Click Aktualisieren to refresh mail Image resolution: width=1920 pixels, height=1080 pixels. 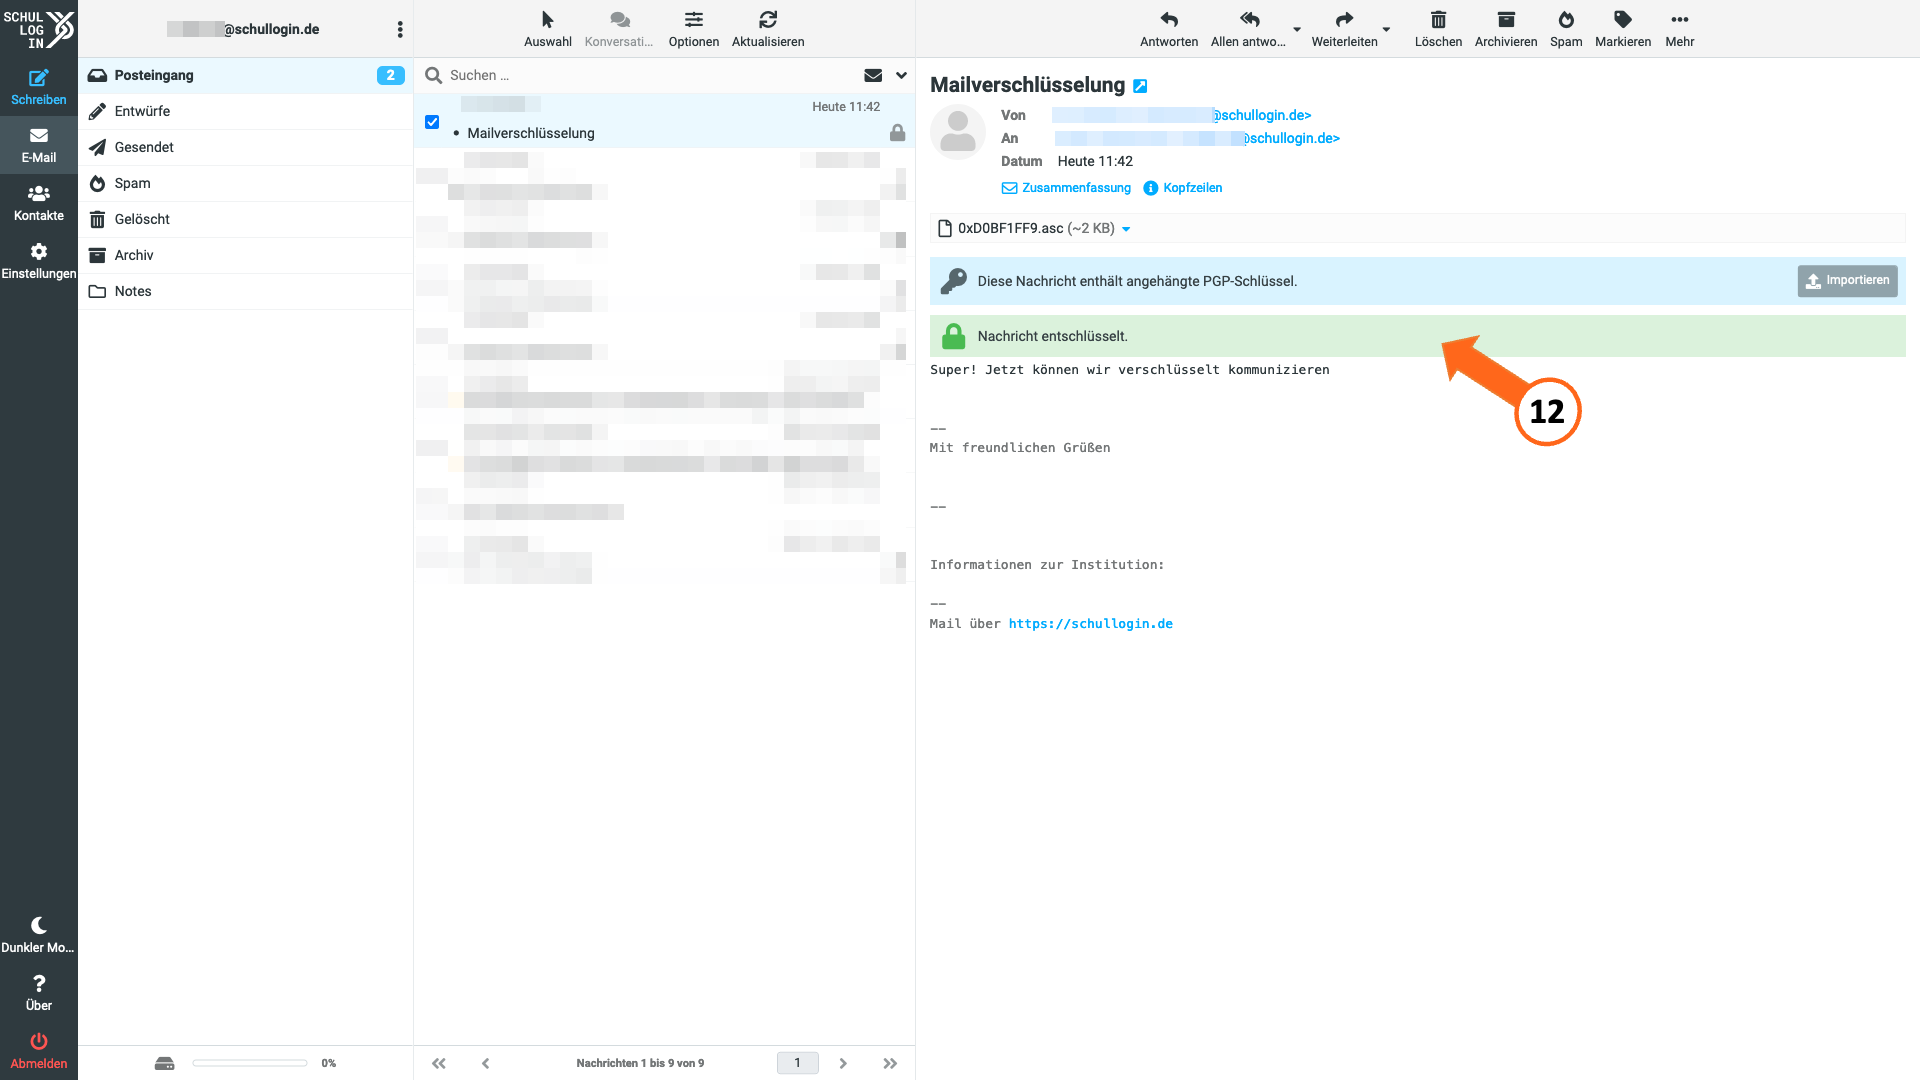tap(768, 29)
